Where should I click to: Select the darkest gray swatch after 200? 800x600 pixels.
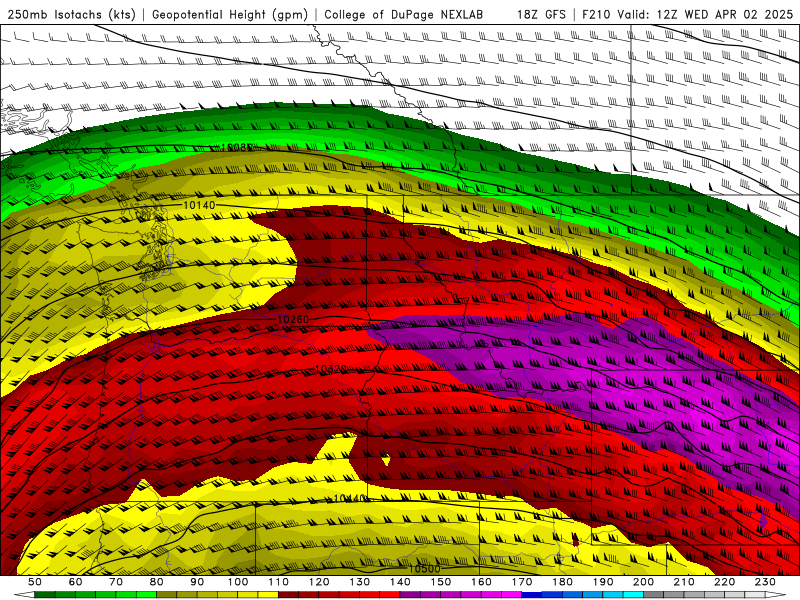(x=654, y=595)
